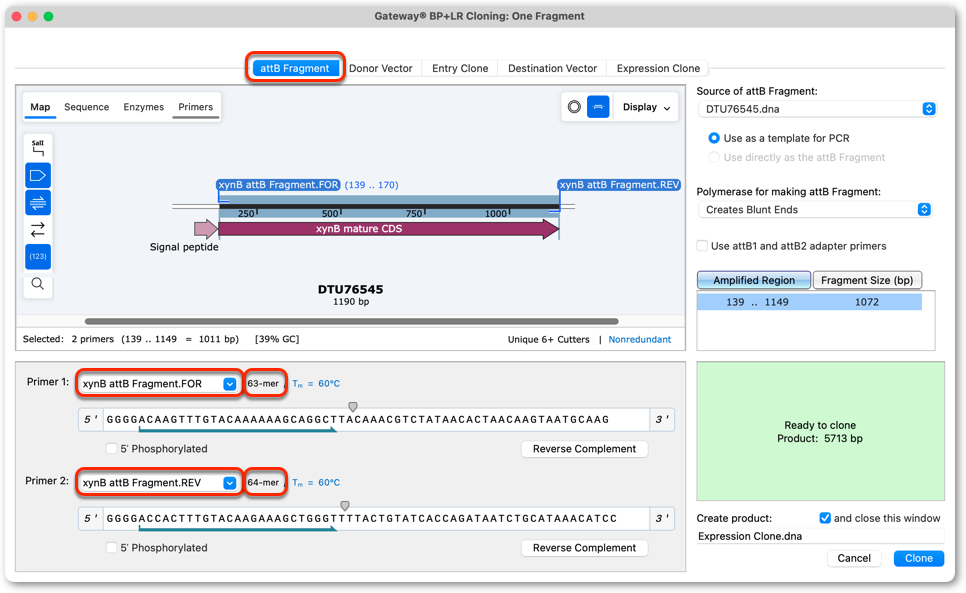Screen dimensions: 966x593
Task: Switch to Destination Vector tab
Action: click(x=552, y=68)
